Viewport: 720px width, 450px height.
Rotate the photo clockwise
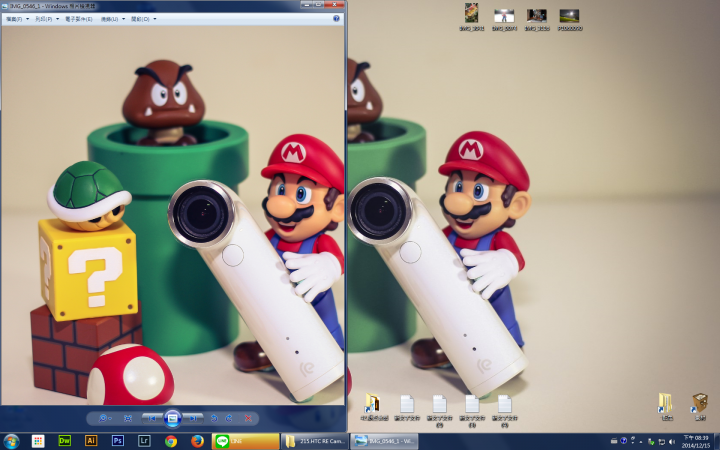[229, 418]
